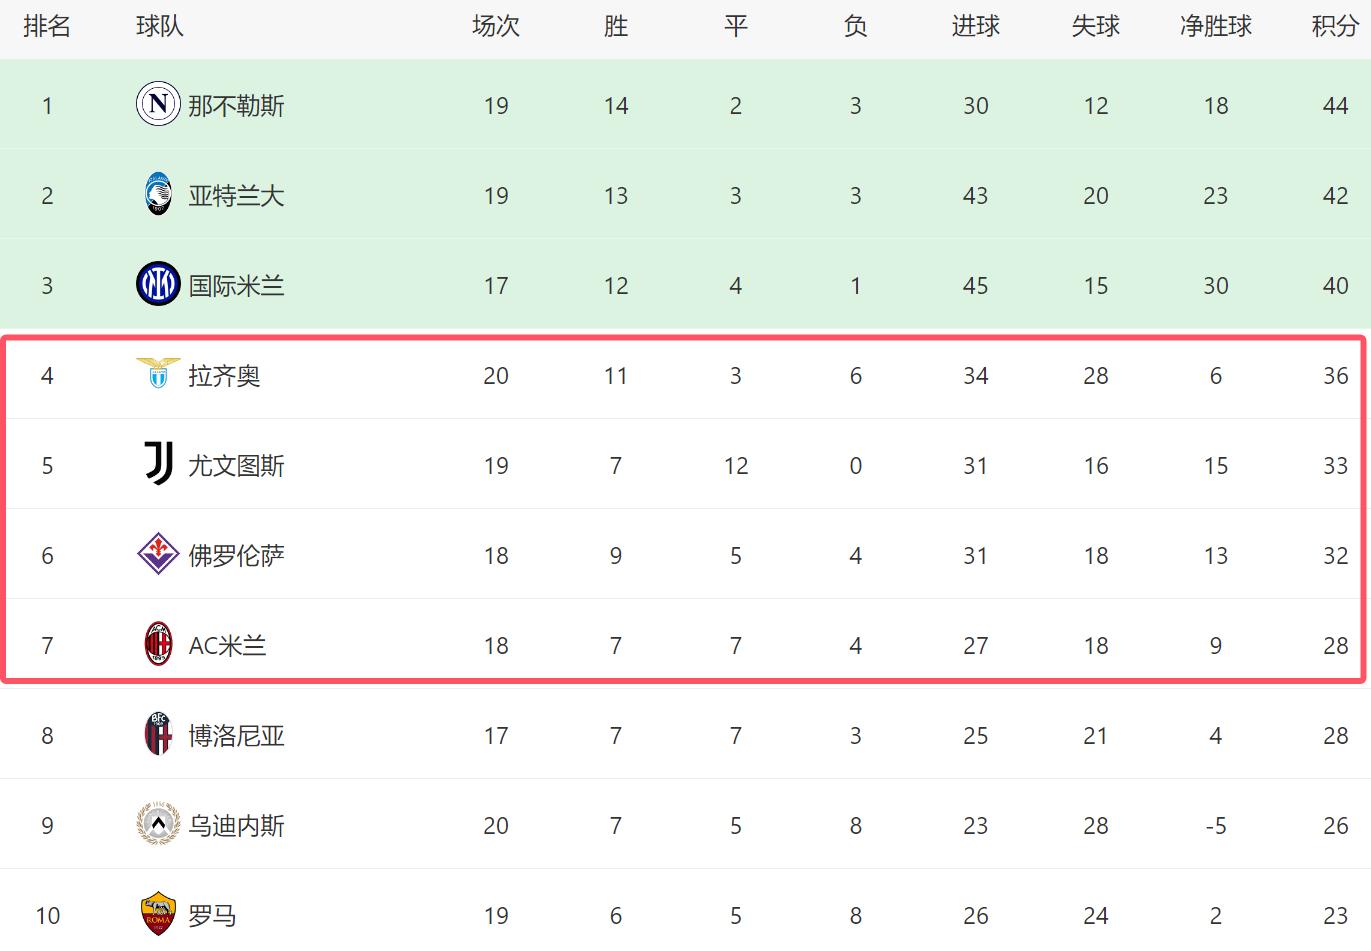Click the Fiorentina purple crest
1371x951 pixels.
(x=158, y=555)
